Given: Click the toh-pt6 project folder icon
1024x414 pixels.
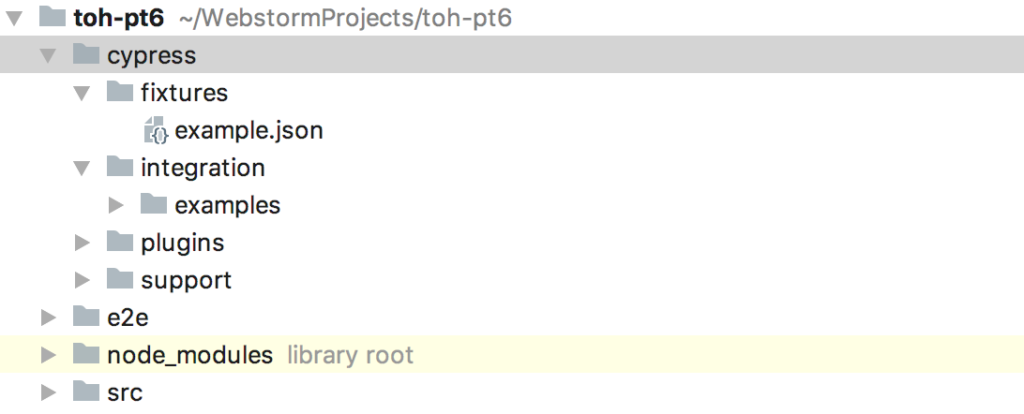Looking at the screenshot, I should pyautogui.click(x=52, y=18).
